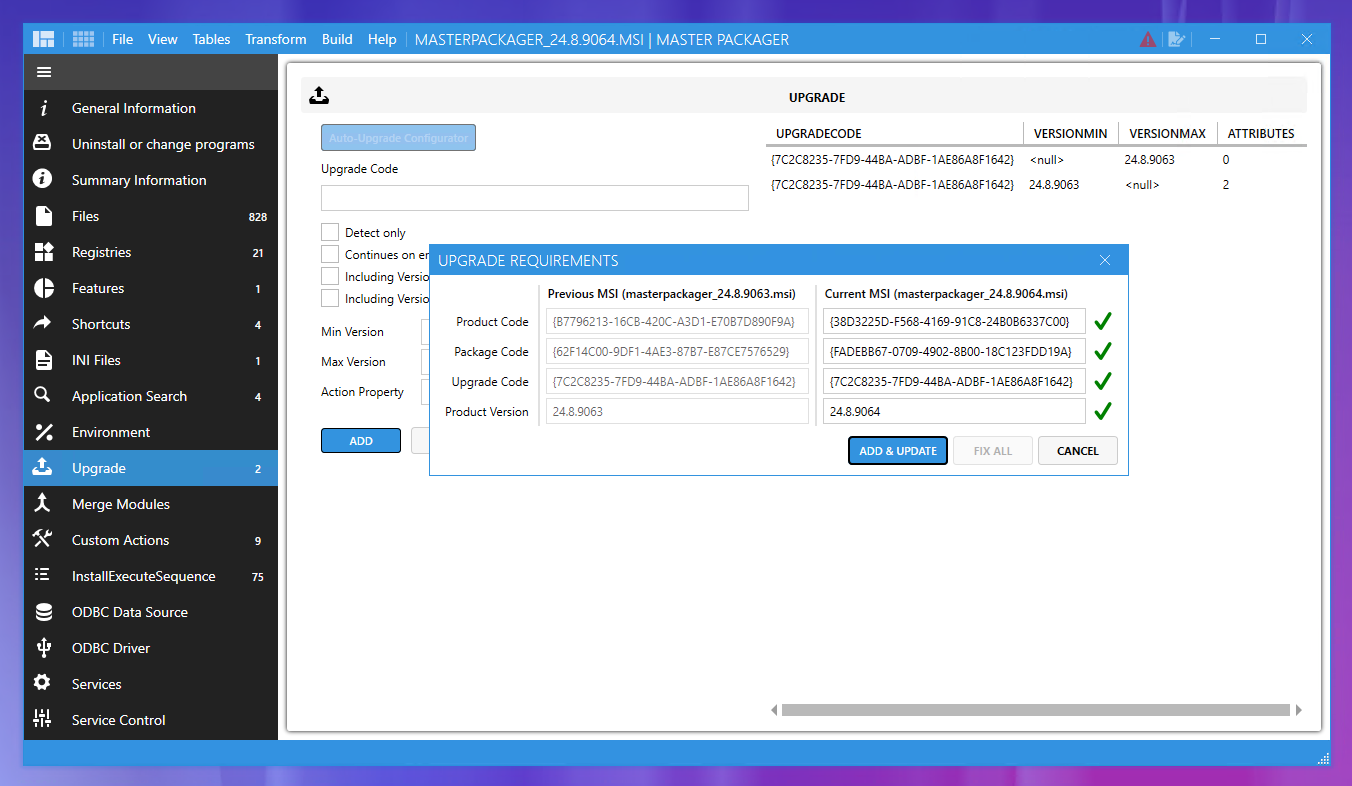Sort by VERSIONMAX column header
Viewport: 1352px width, 786px height.
coord(1167,133)
